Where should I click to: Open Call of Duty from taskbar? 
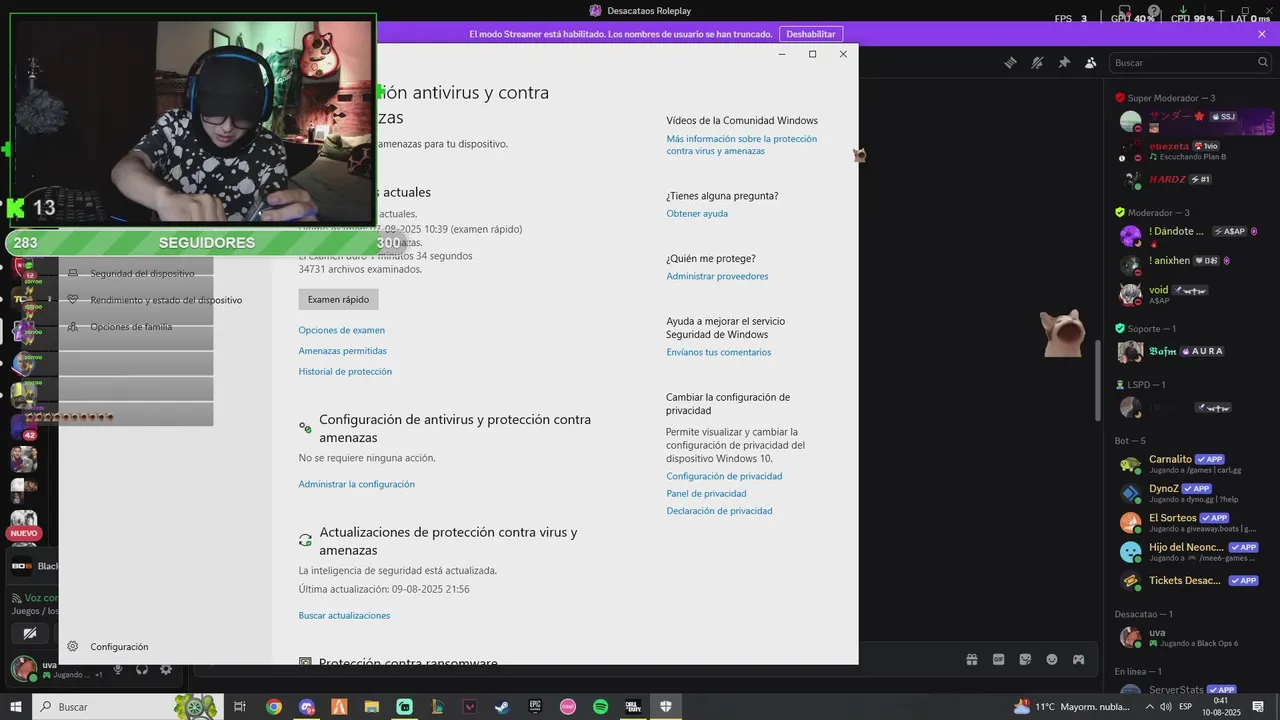pos(633,707)
